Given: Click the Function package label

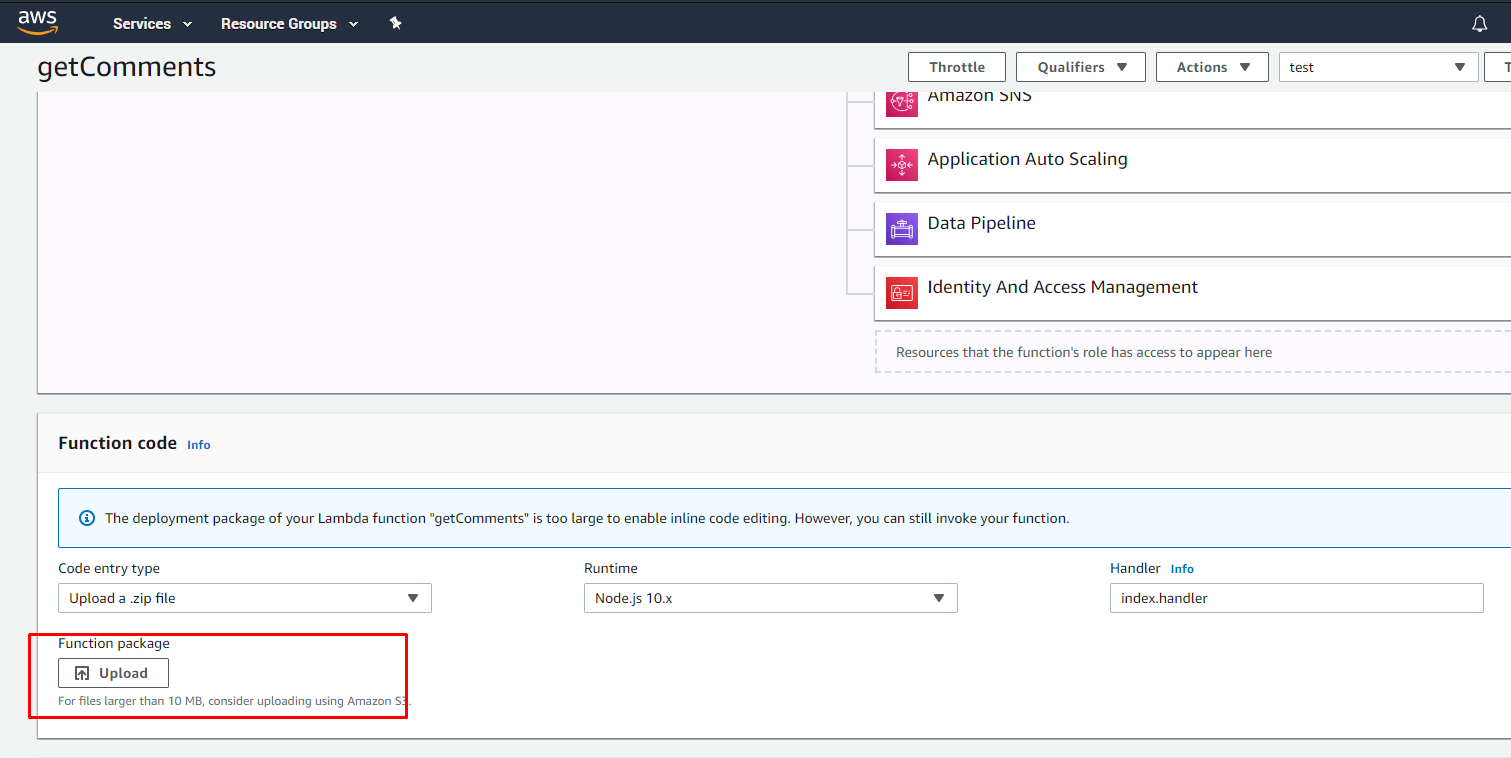Looking at the screenshot, I should click(114, 643).
